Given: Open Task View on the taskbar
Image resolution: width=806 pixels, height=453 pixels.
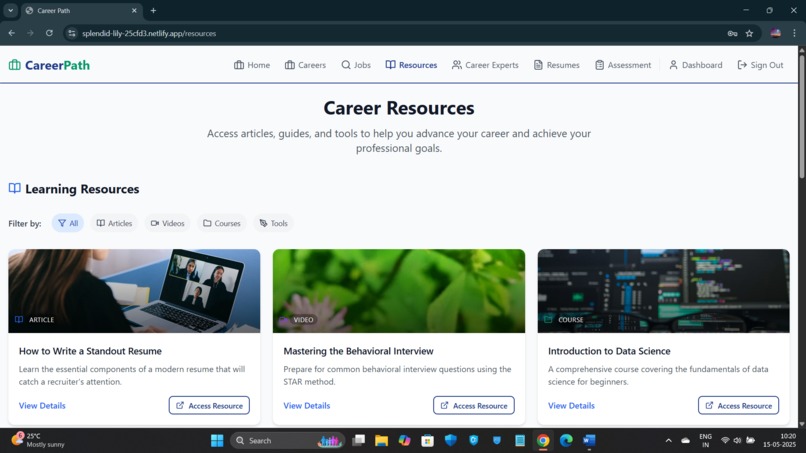Looking at the screenshot, I should [358, 441].
